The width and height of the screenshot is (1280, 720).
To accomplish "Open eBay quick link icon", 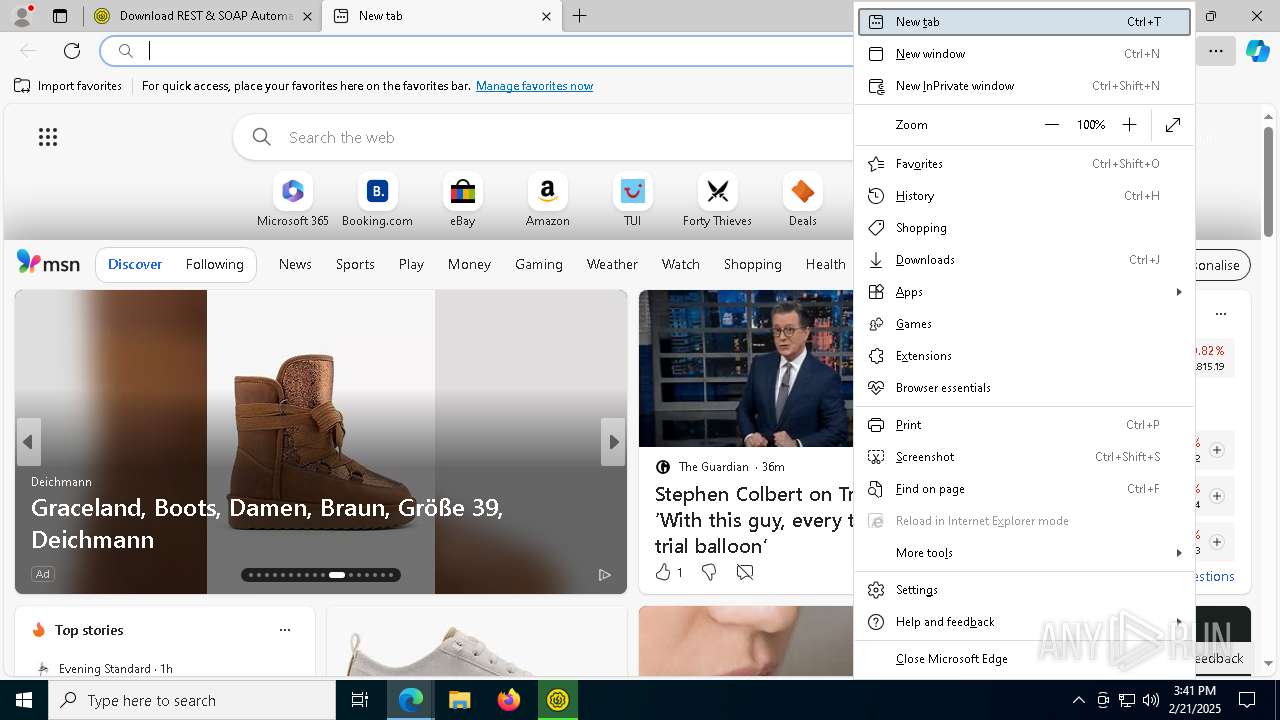I will 462,191.
